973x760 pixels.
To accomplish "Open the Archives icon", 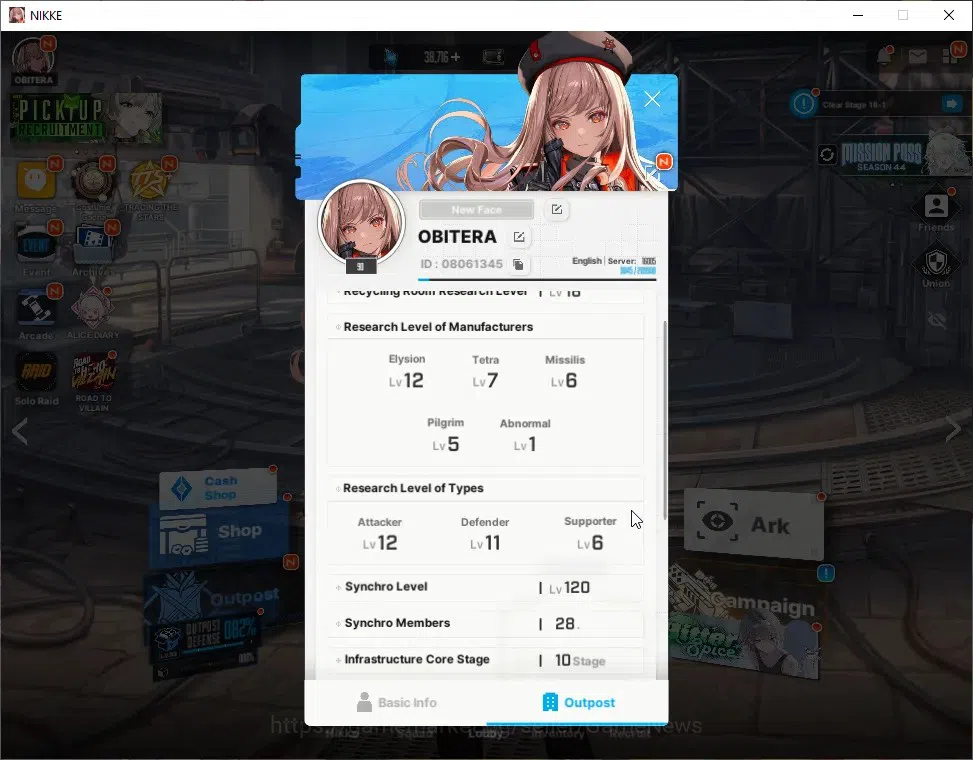I will pyautogui.click(x=92, y=249).
